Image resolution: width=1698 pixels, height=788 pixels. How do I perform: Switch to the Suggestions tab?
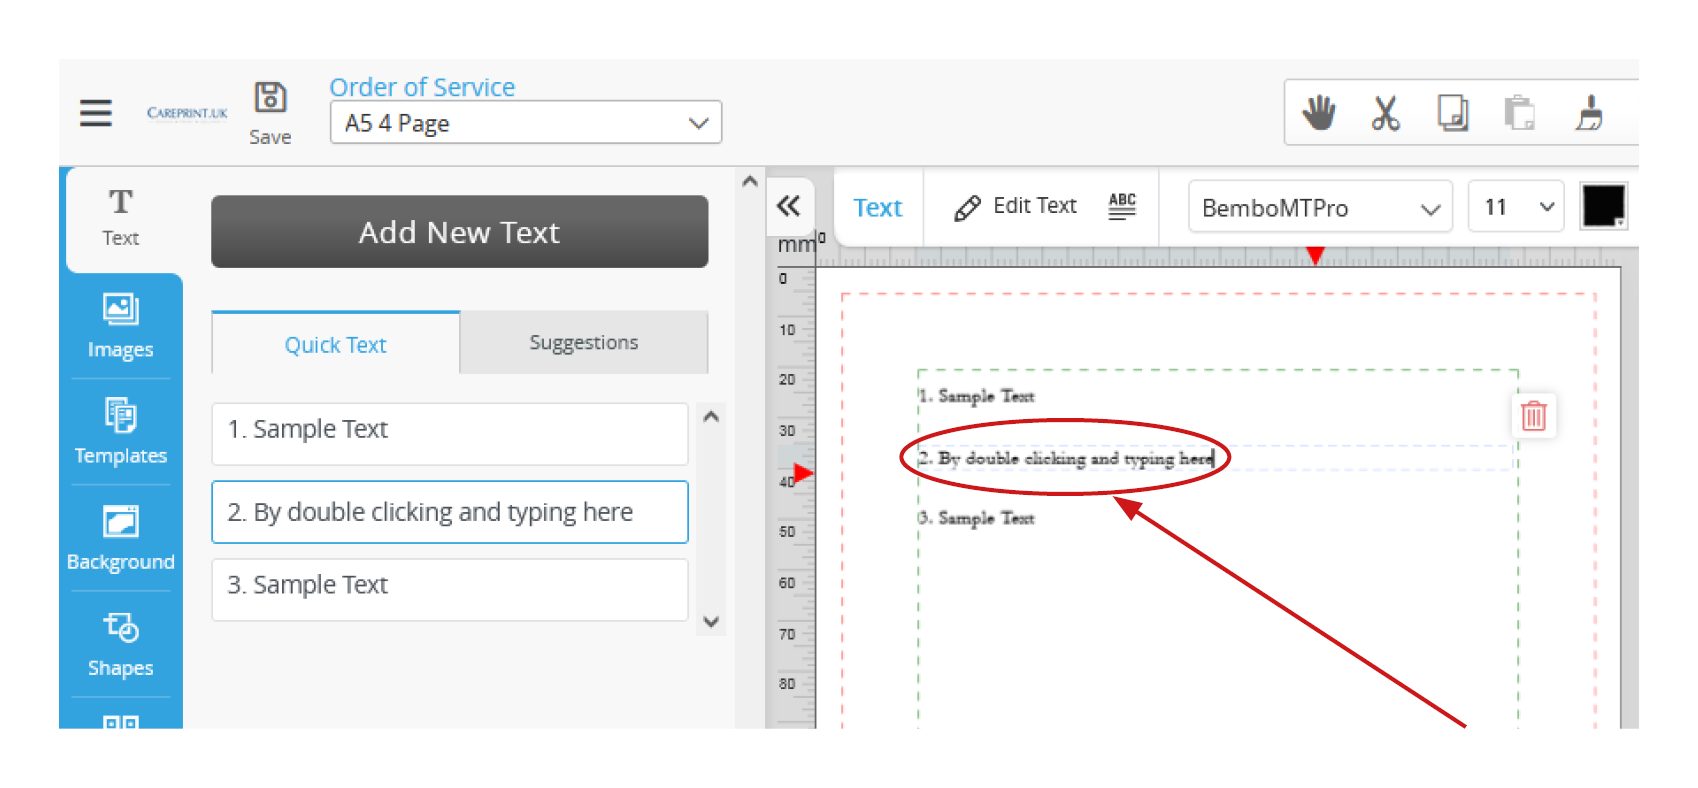pyautogui.click(x=583, y=343)
